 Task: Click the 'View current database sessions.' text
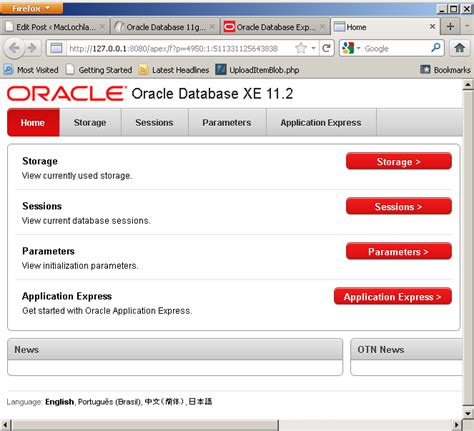click(x=86, y=221)
